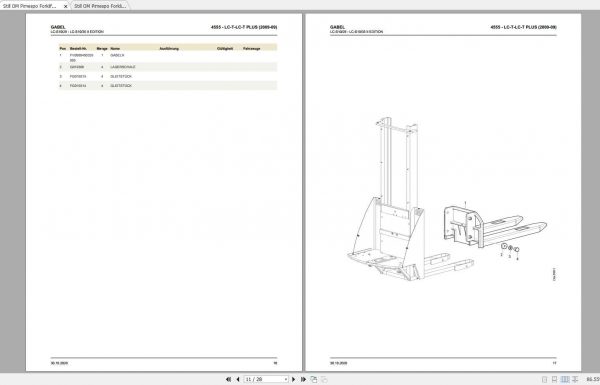The height and width of the screenshot is (385, 600).
Task: Close the first document tab
Action: pyautogui.click(x=65, y=7)
